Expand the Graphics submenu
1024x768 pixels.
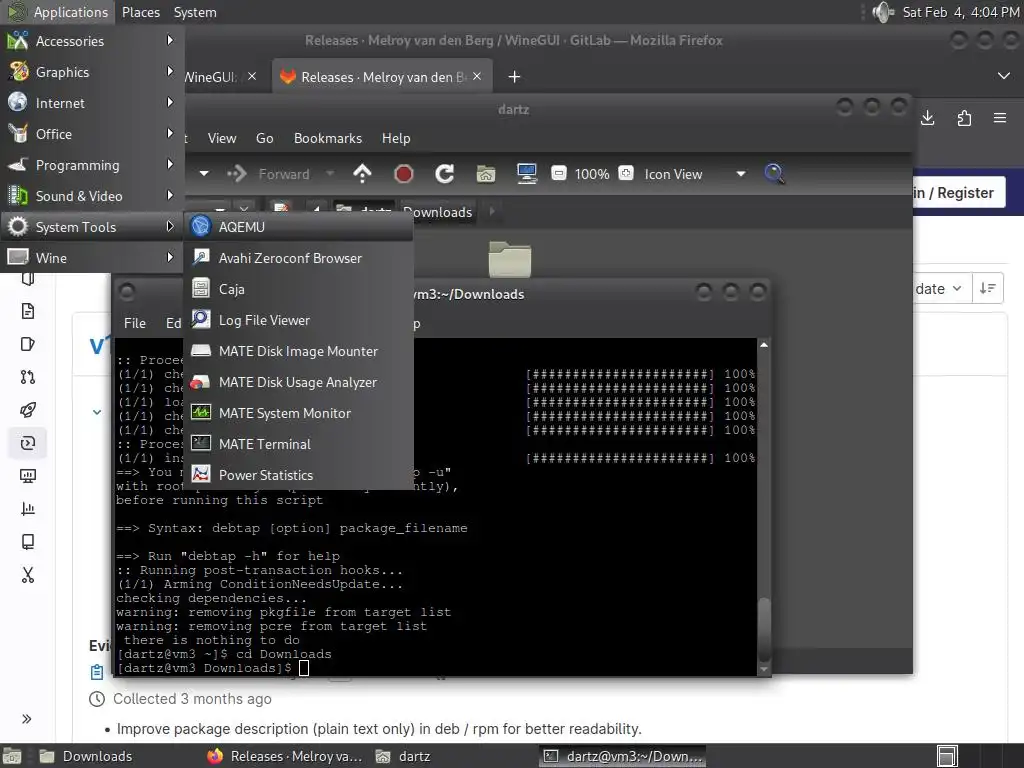click(91, 72)
